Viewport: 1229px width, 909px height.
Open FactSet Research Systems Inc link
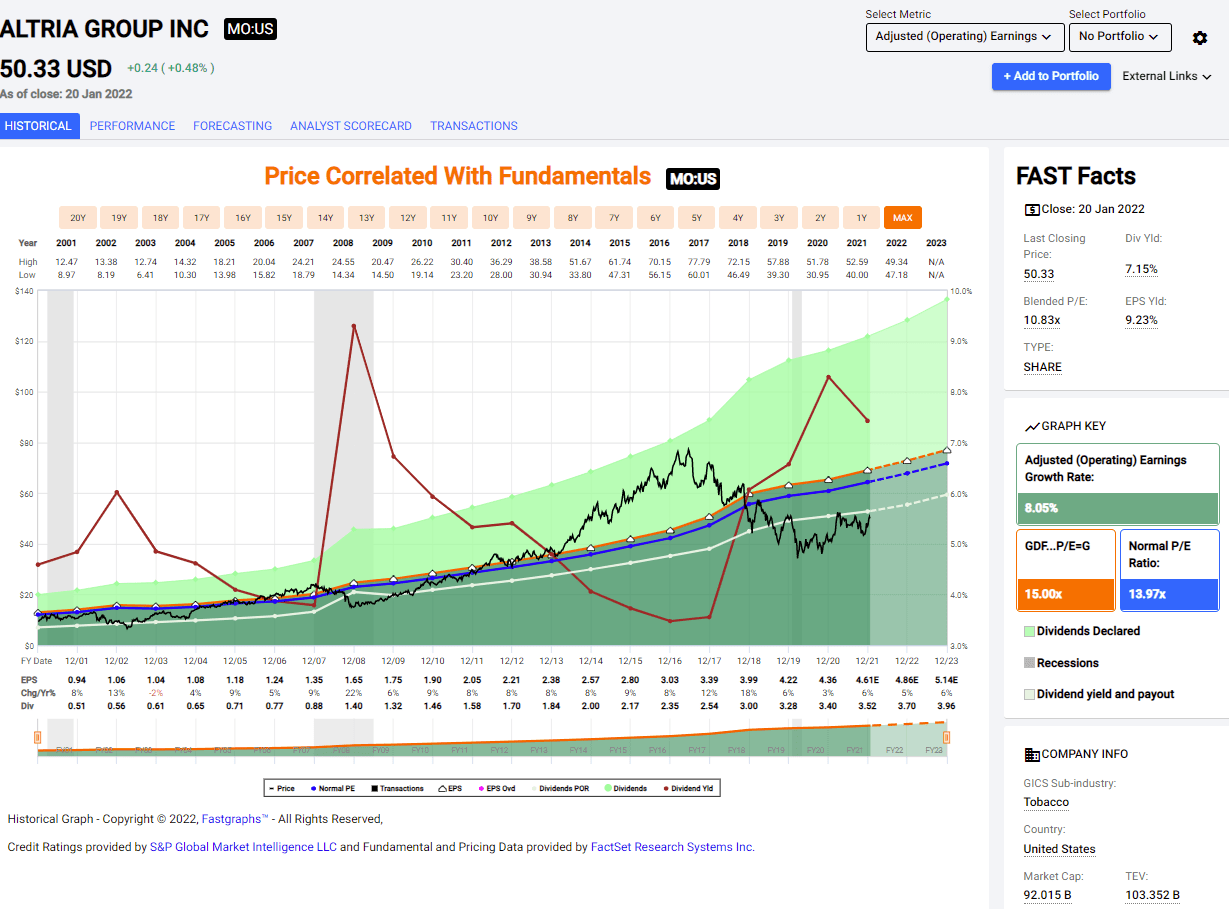pyautogui.click(x=671, y=847)
